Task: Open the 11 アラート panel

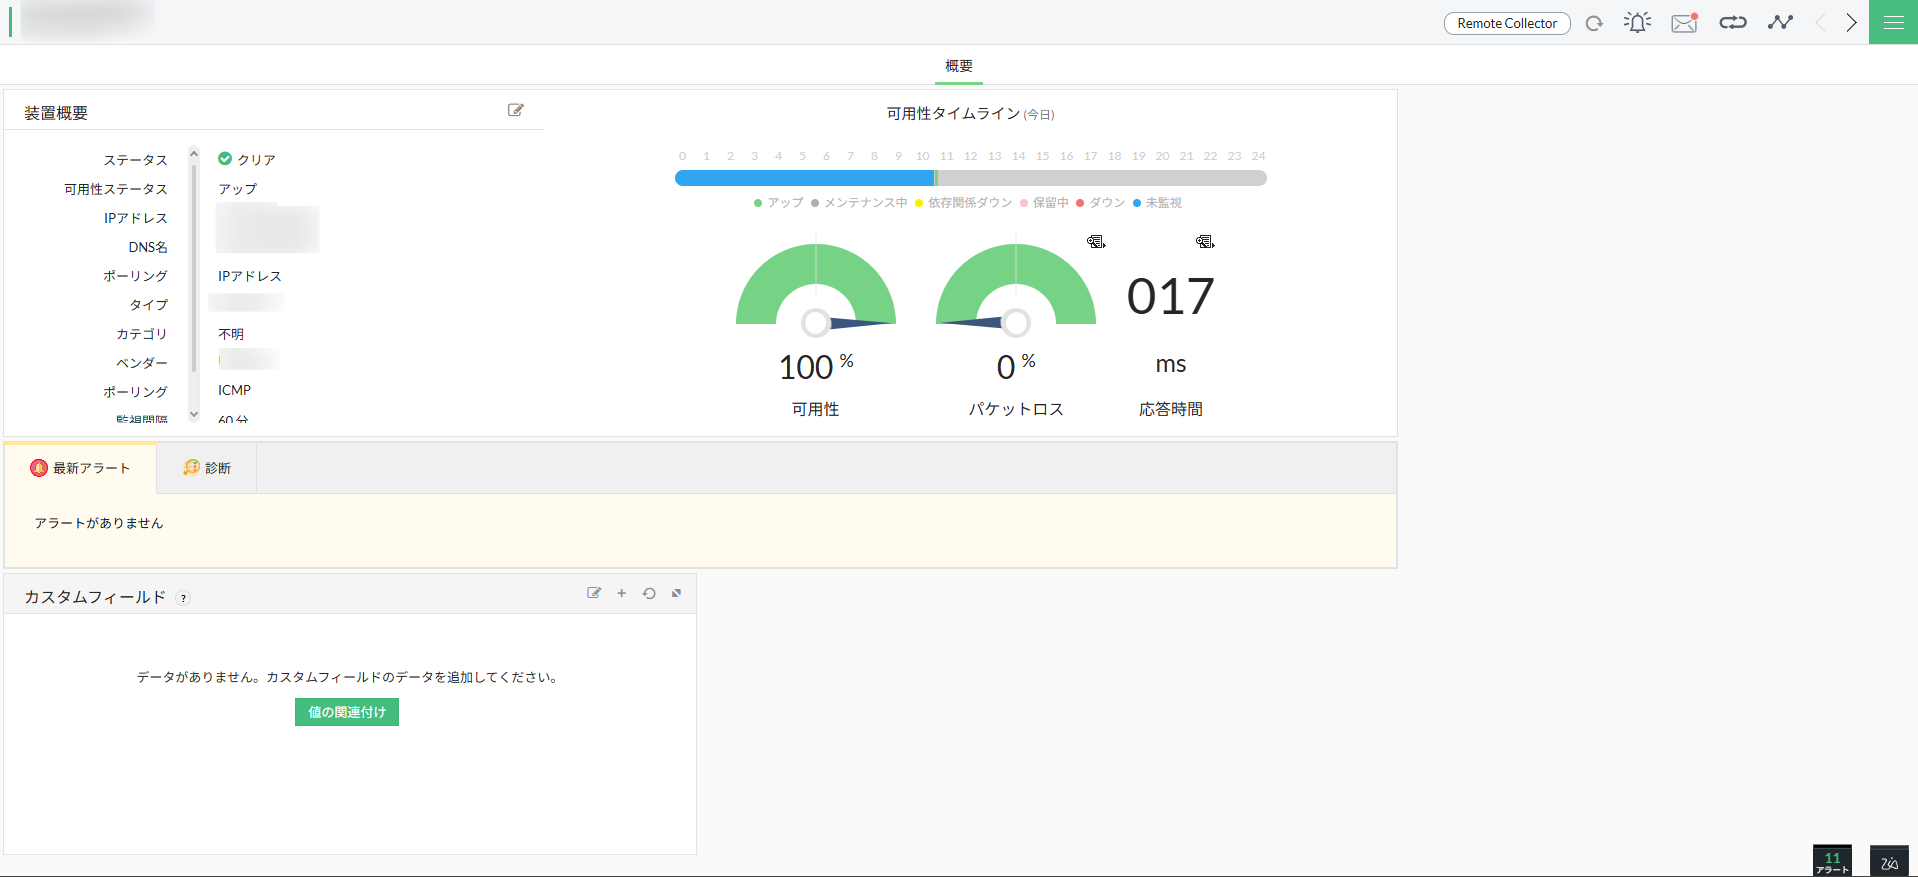Action: click(1832, 861)
